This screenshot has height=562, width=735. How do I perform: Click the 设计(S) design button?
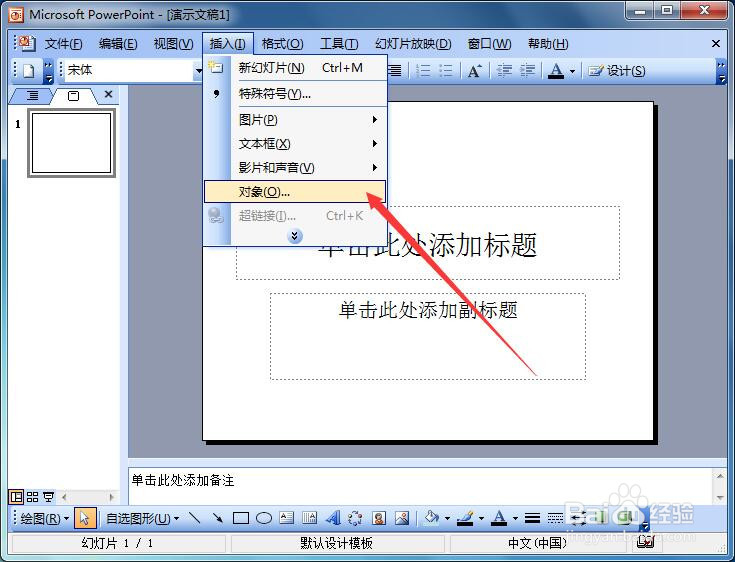pos(617,71)
